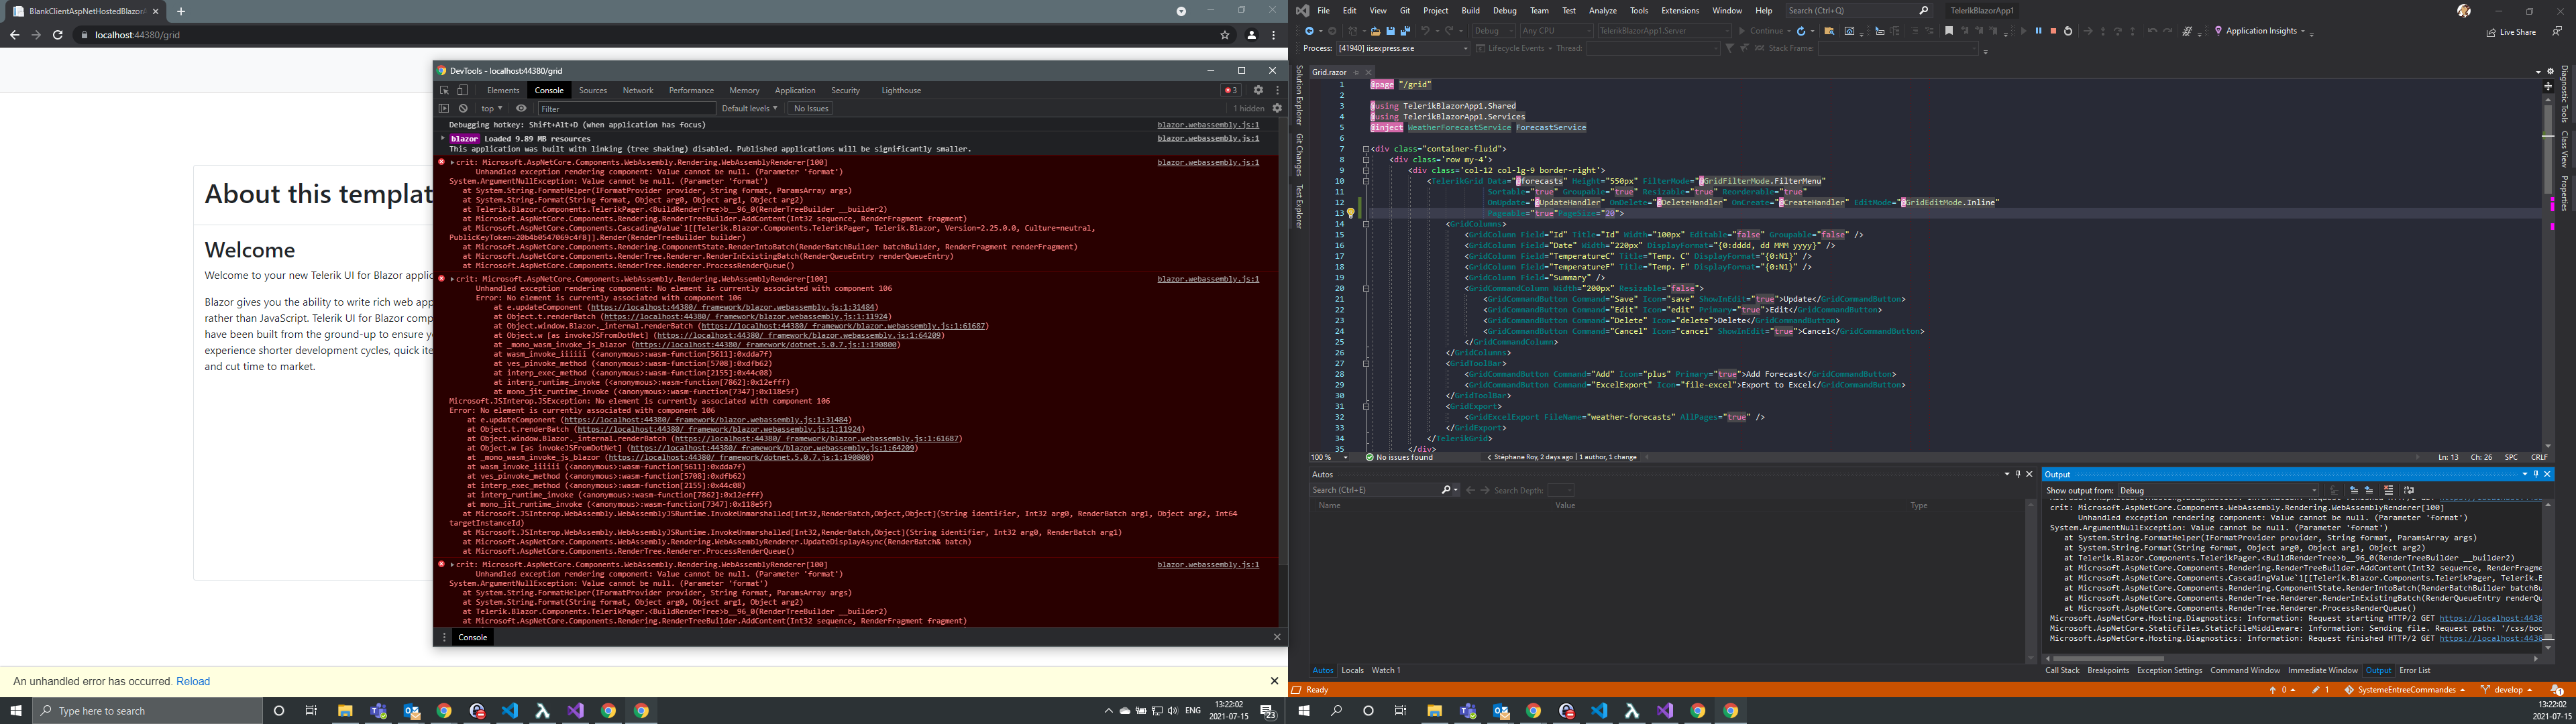
Task: Open Default levels dropdown
Action: [749, 108]
